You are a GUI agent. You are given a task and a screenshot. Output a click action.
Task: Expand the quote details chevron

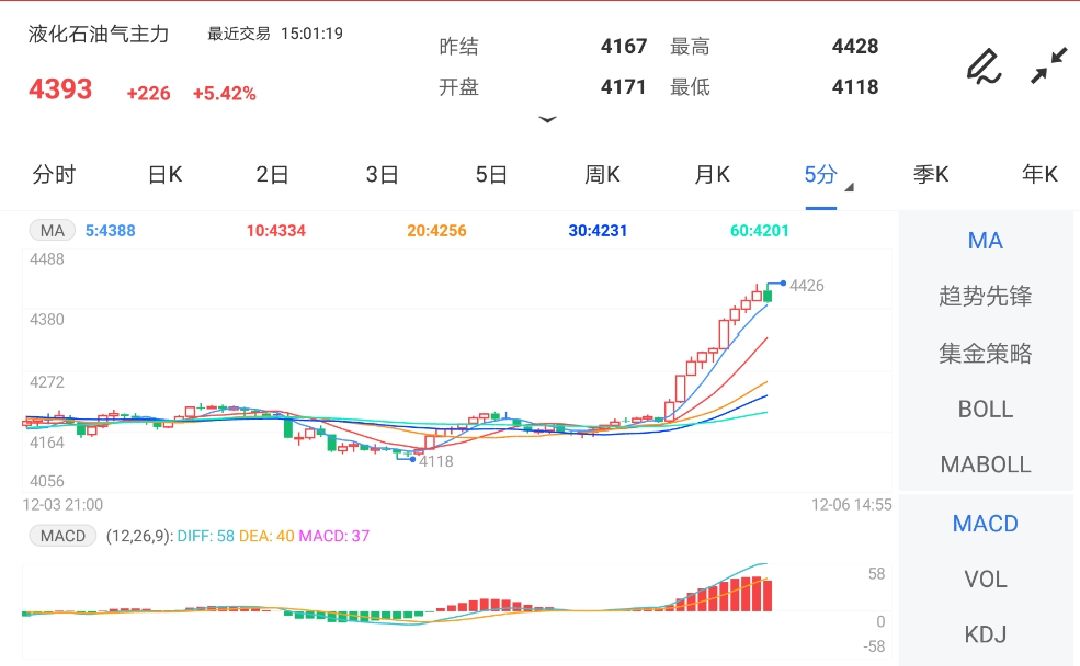click(x=548, y=119)
